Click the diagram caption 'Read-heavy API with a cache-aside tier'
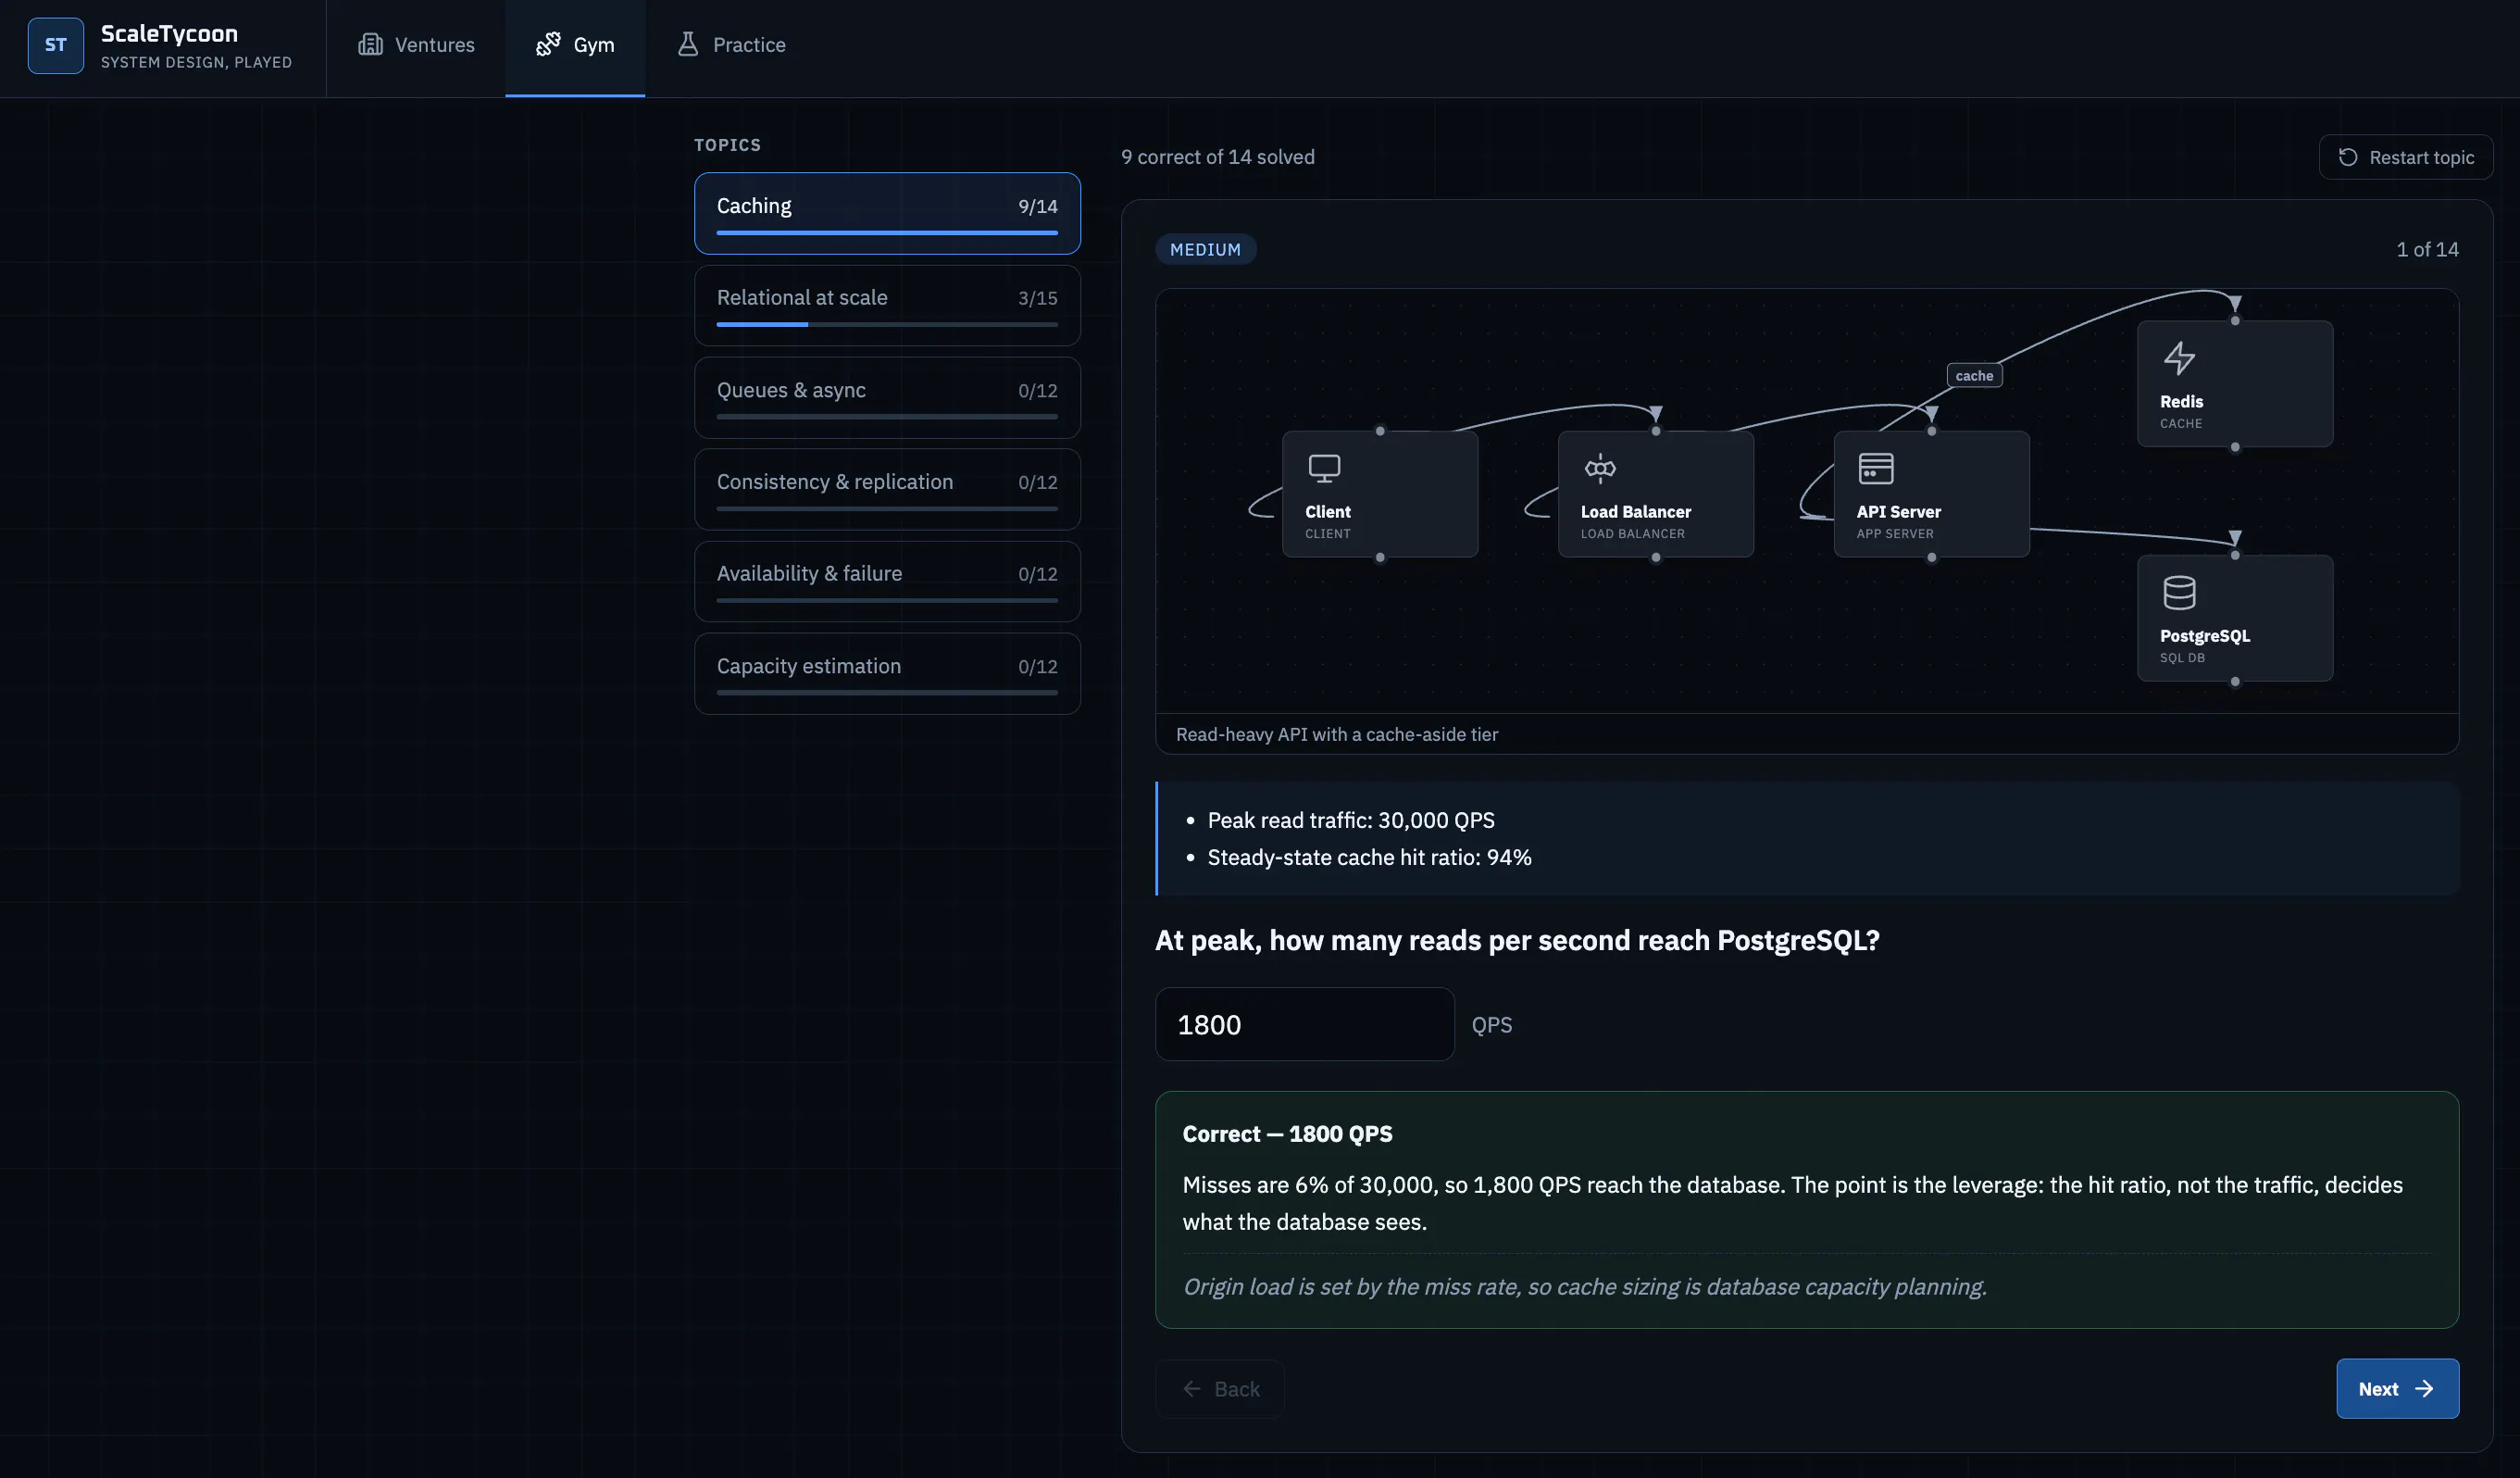This screenshot has width=2520, height=1478. (1337, 734)
